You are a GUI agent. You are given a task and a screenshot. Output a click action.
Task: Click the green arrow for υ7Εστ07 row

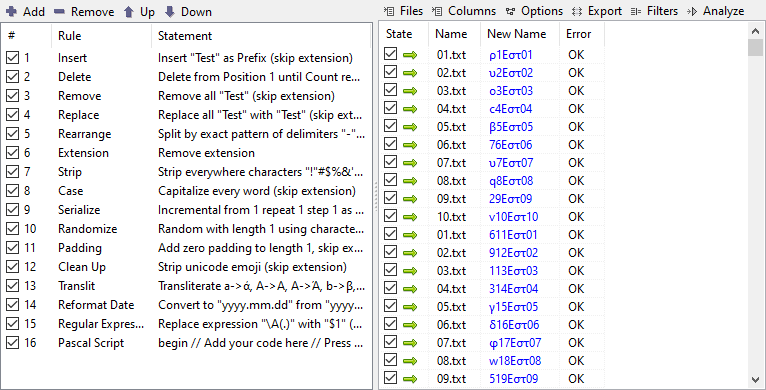coord(410,163)
